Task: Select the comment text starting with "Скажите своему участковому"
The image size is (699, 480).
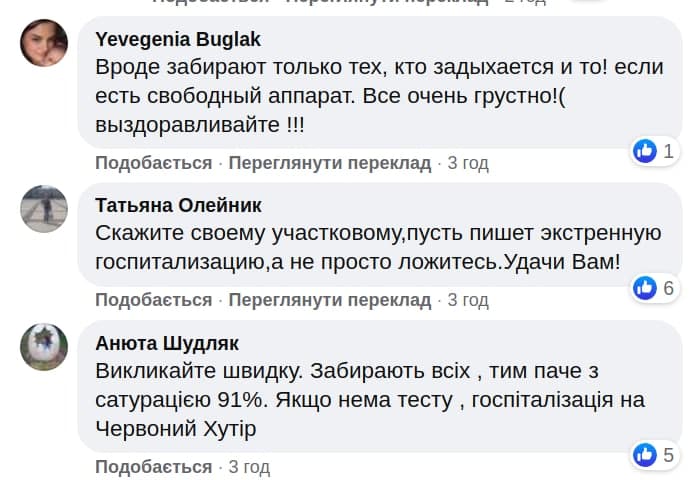Action: pos(378,249)
